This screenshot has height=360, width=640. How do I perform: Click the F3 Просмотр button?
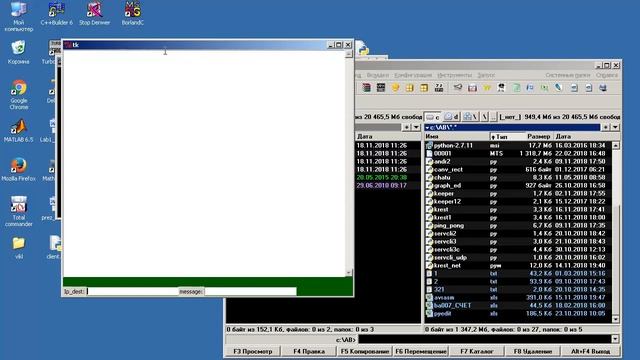coord(252,351)
